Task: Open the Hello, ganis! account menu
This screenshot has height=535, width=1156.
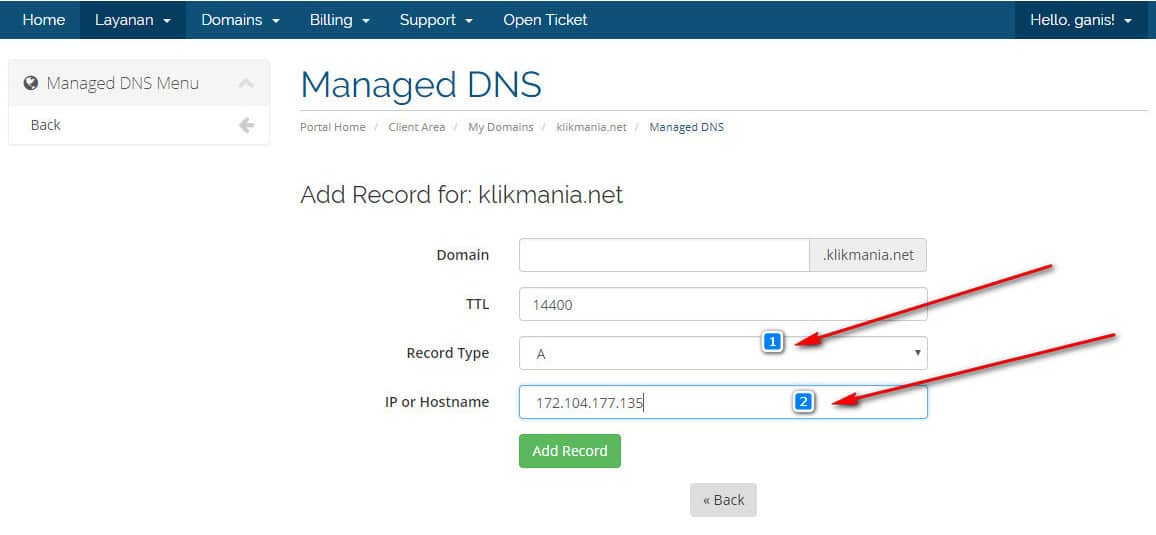Action: (x=1080, y=20)
